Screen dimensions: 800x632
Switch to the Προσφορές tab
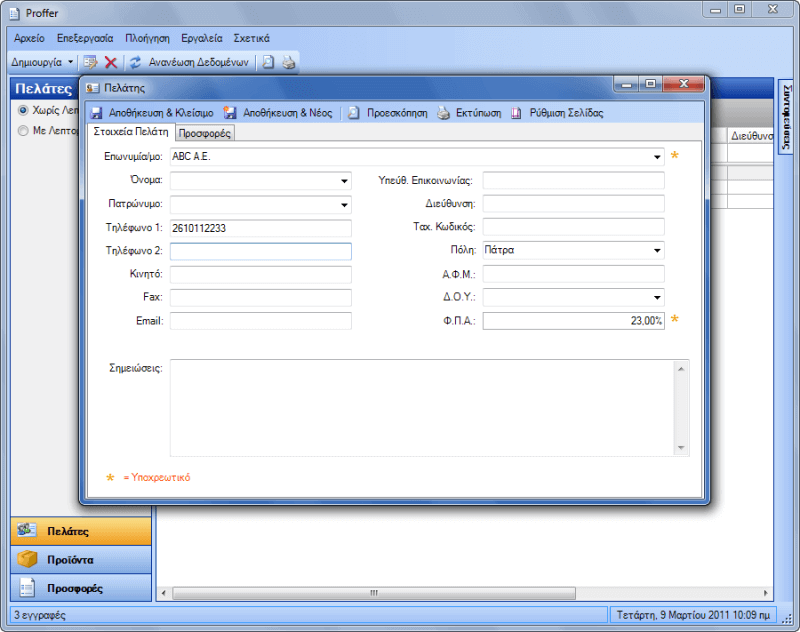205,132
